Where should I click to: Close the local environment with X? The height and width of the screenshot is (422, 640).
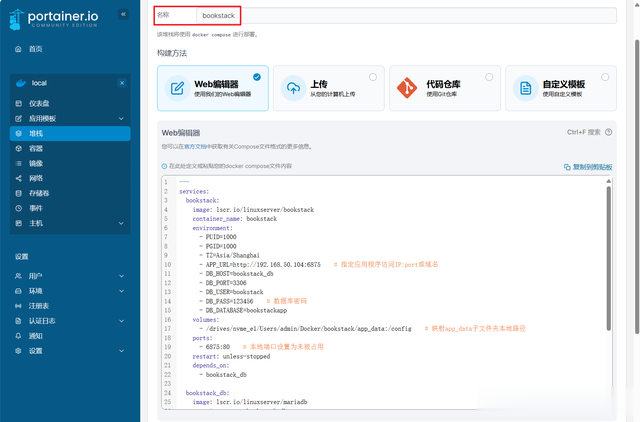(122, 83)
